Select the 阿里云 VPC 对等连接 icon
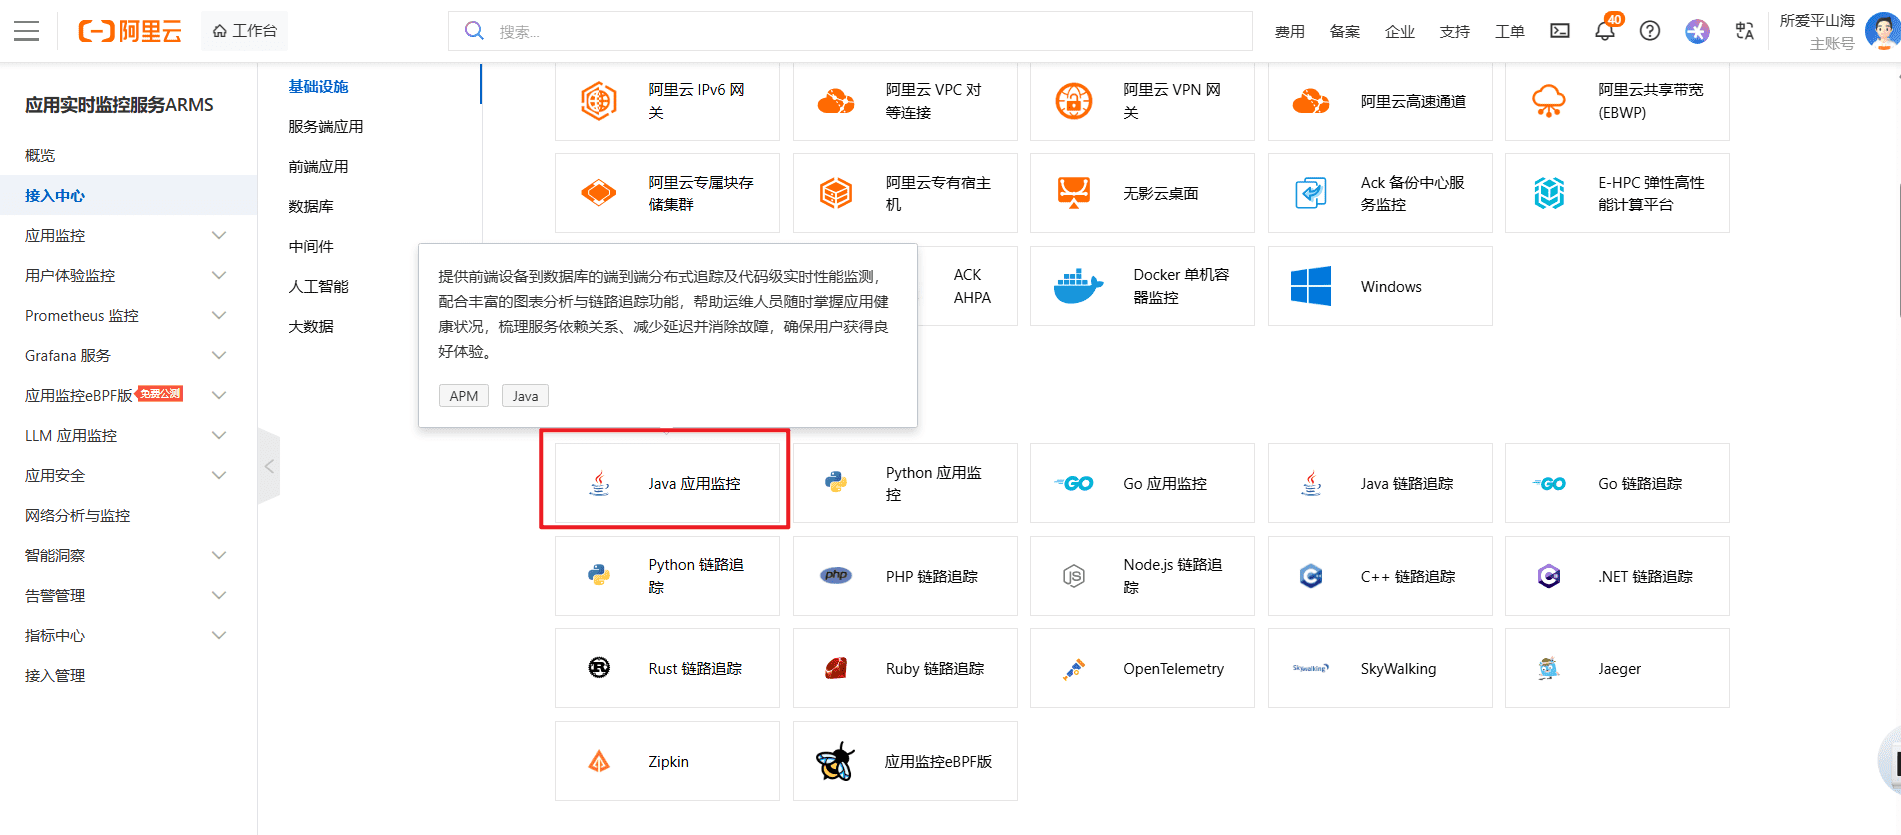 coord(836,101)
